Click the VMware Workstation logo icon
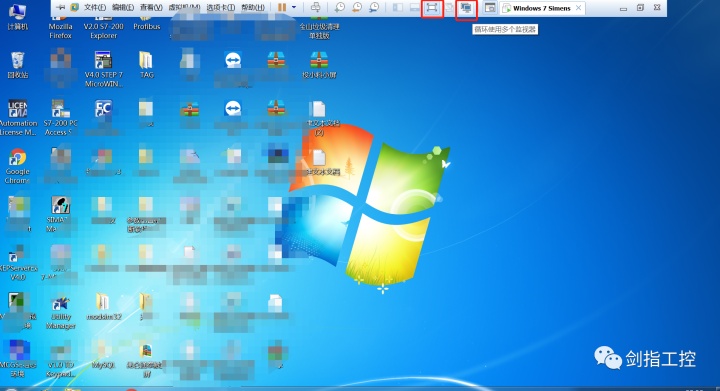This screenshot has width=720, height=391. pyautogui.click(x=74, y=7)
